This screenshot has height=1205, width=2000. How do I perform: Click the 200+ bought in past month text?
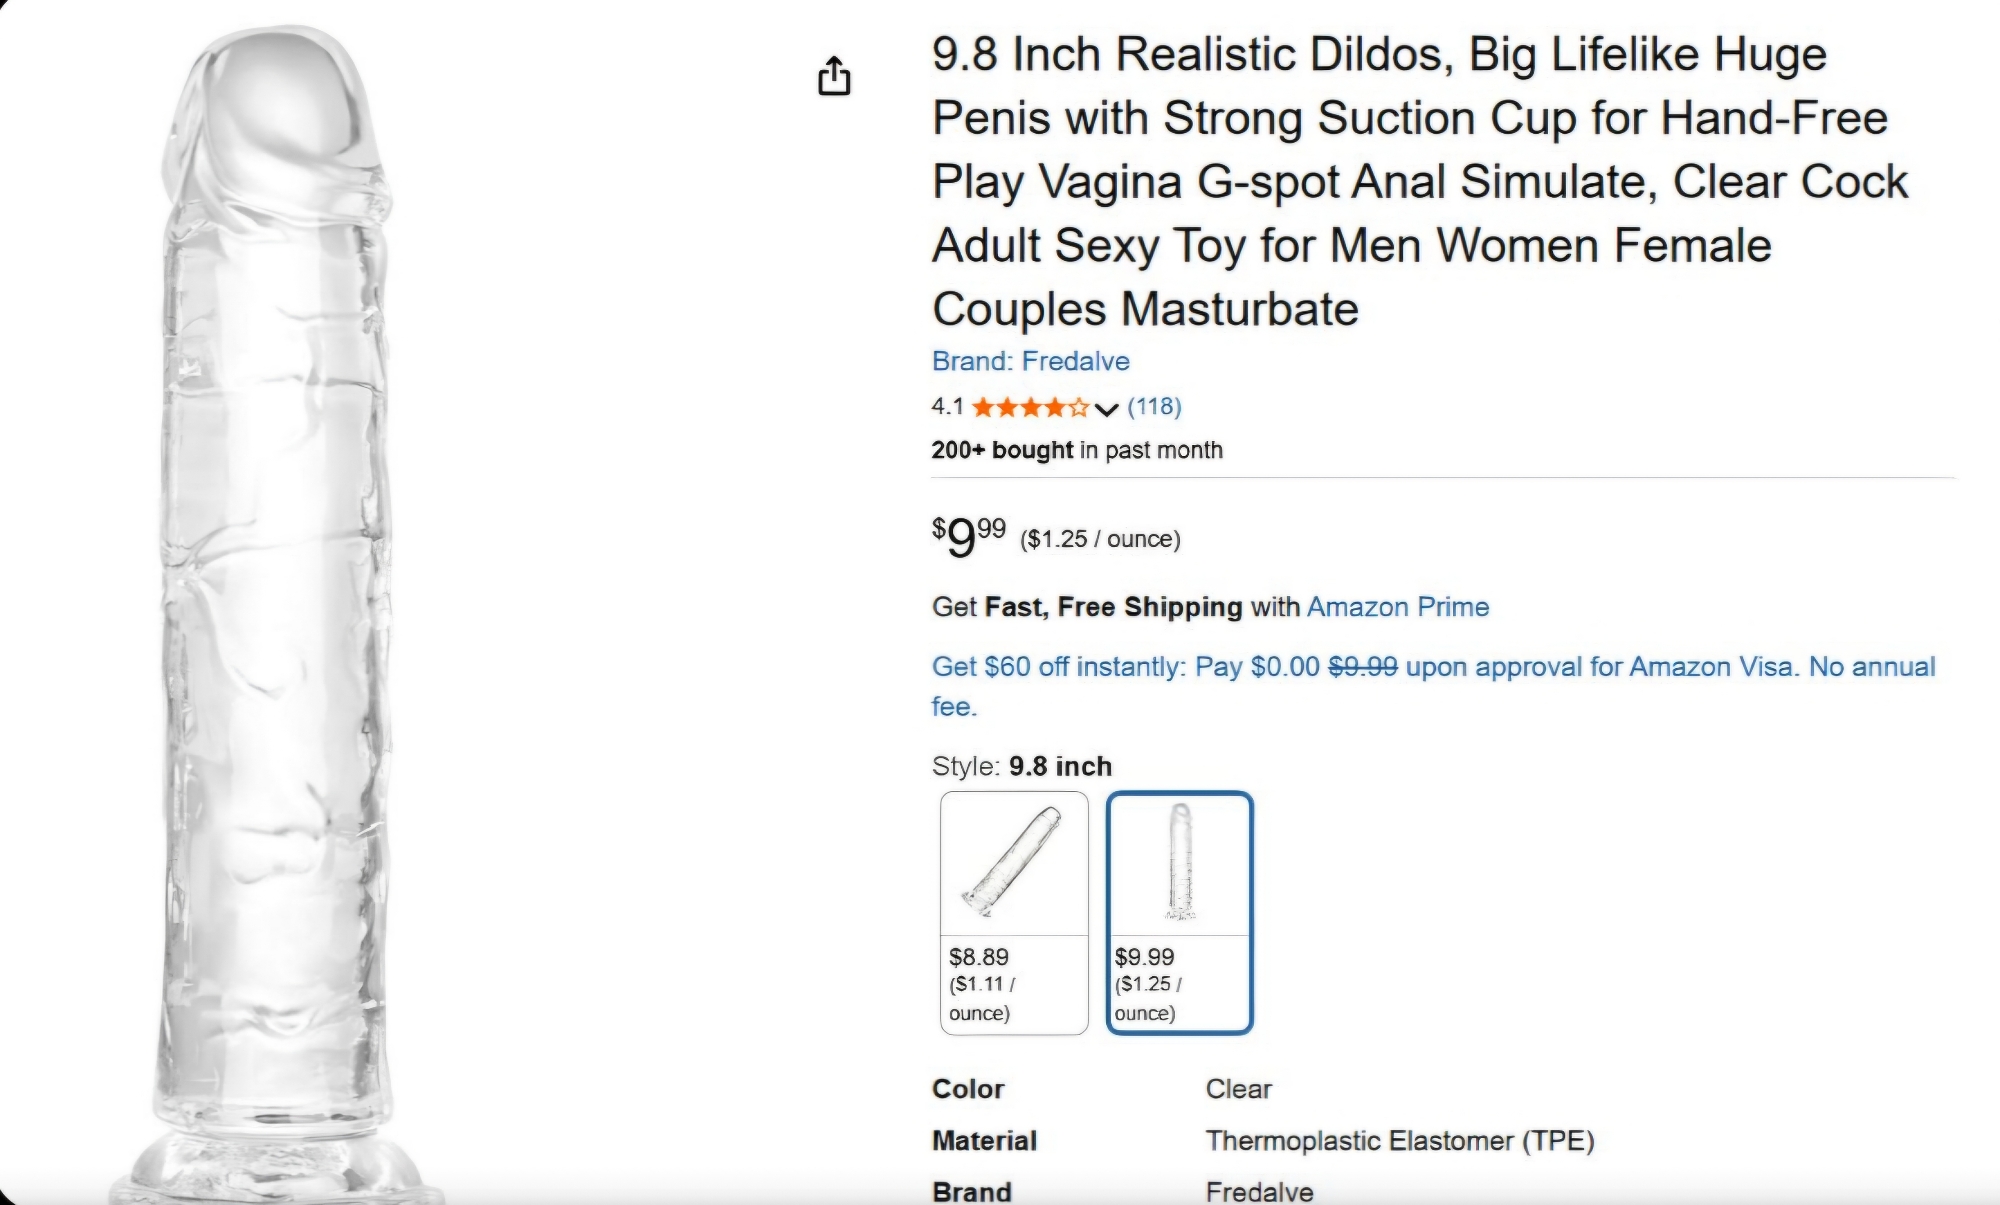(1077, 450)
